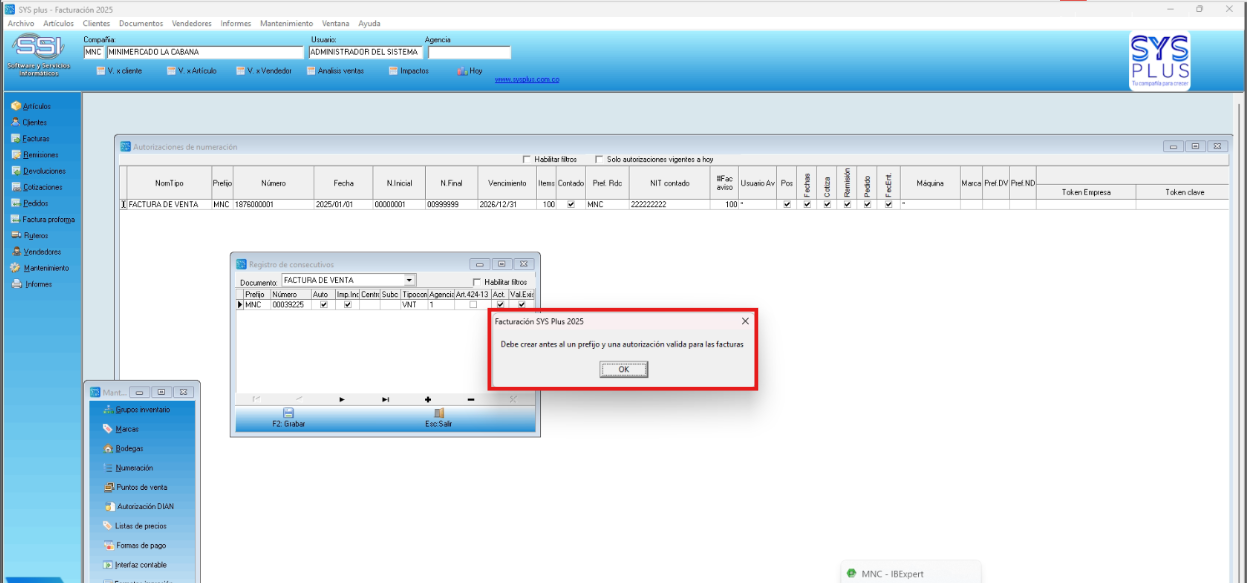
Task: Click Esc:Salir exit door icon
Action: point(438,413)
